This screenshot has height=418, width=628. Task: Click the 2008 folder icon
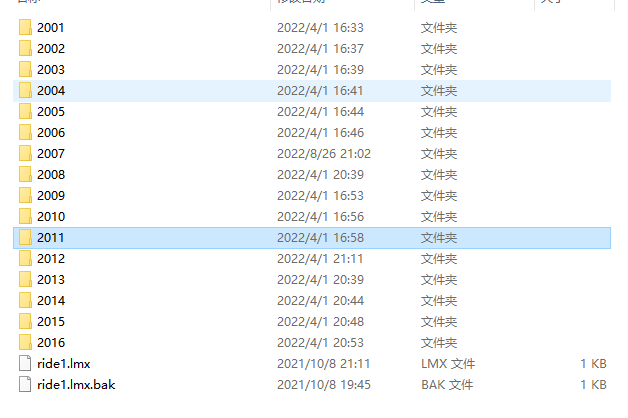[x=25, y=175]
